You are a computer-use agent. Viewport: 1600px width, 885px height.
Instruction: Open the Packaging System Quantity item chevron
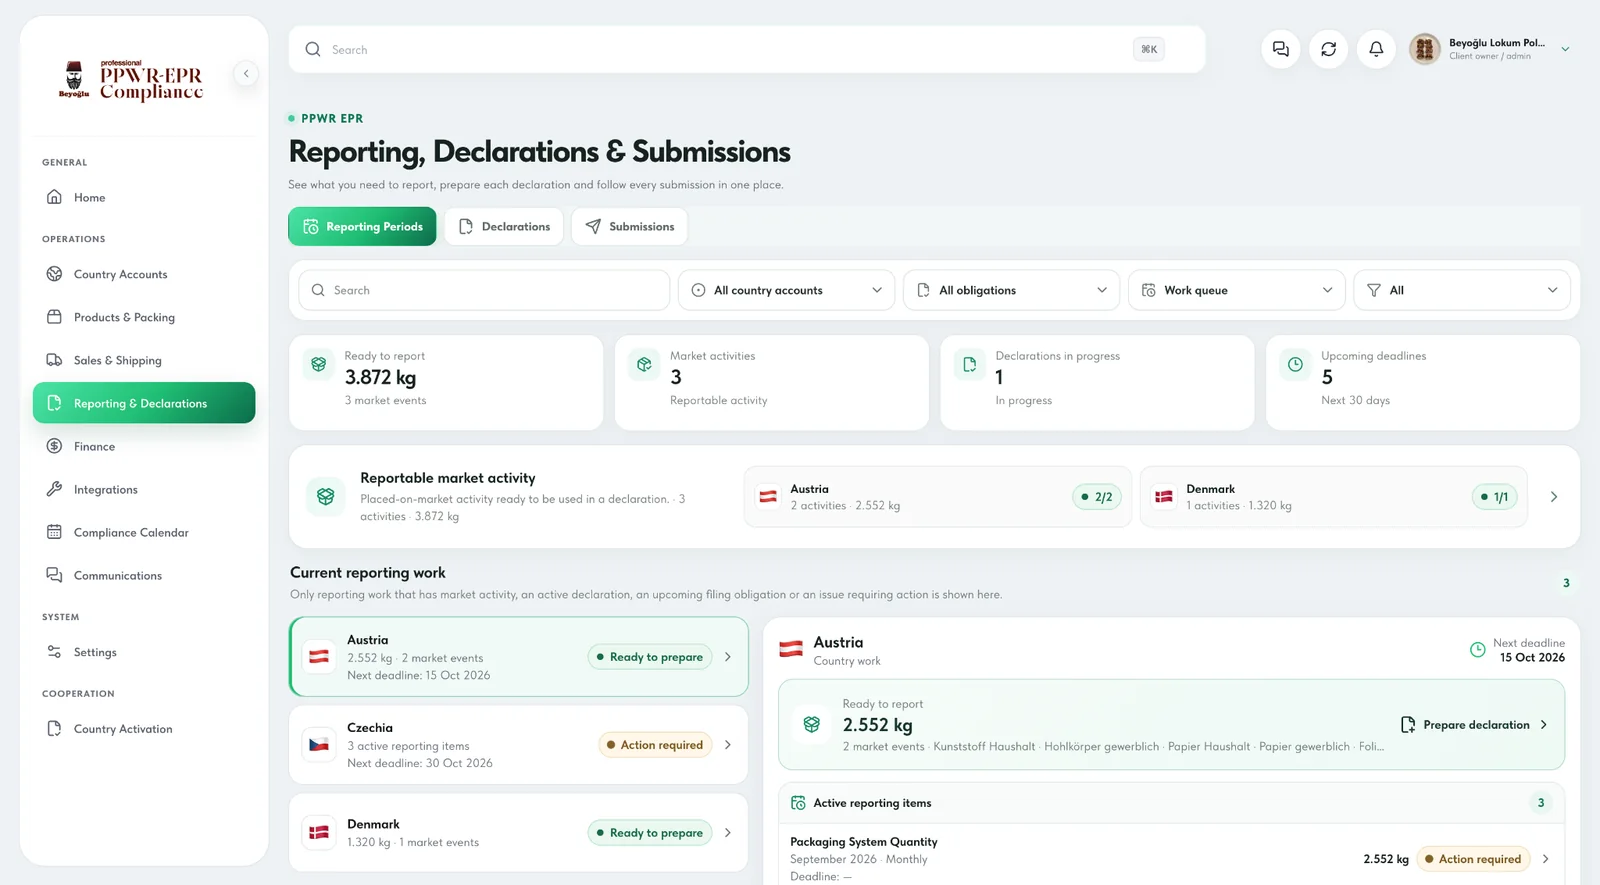pos(1545,859)
